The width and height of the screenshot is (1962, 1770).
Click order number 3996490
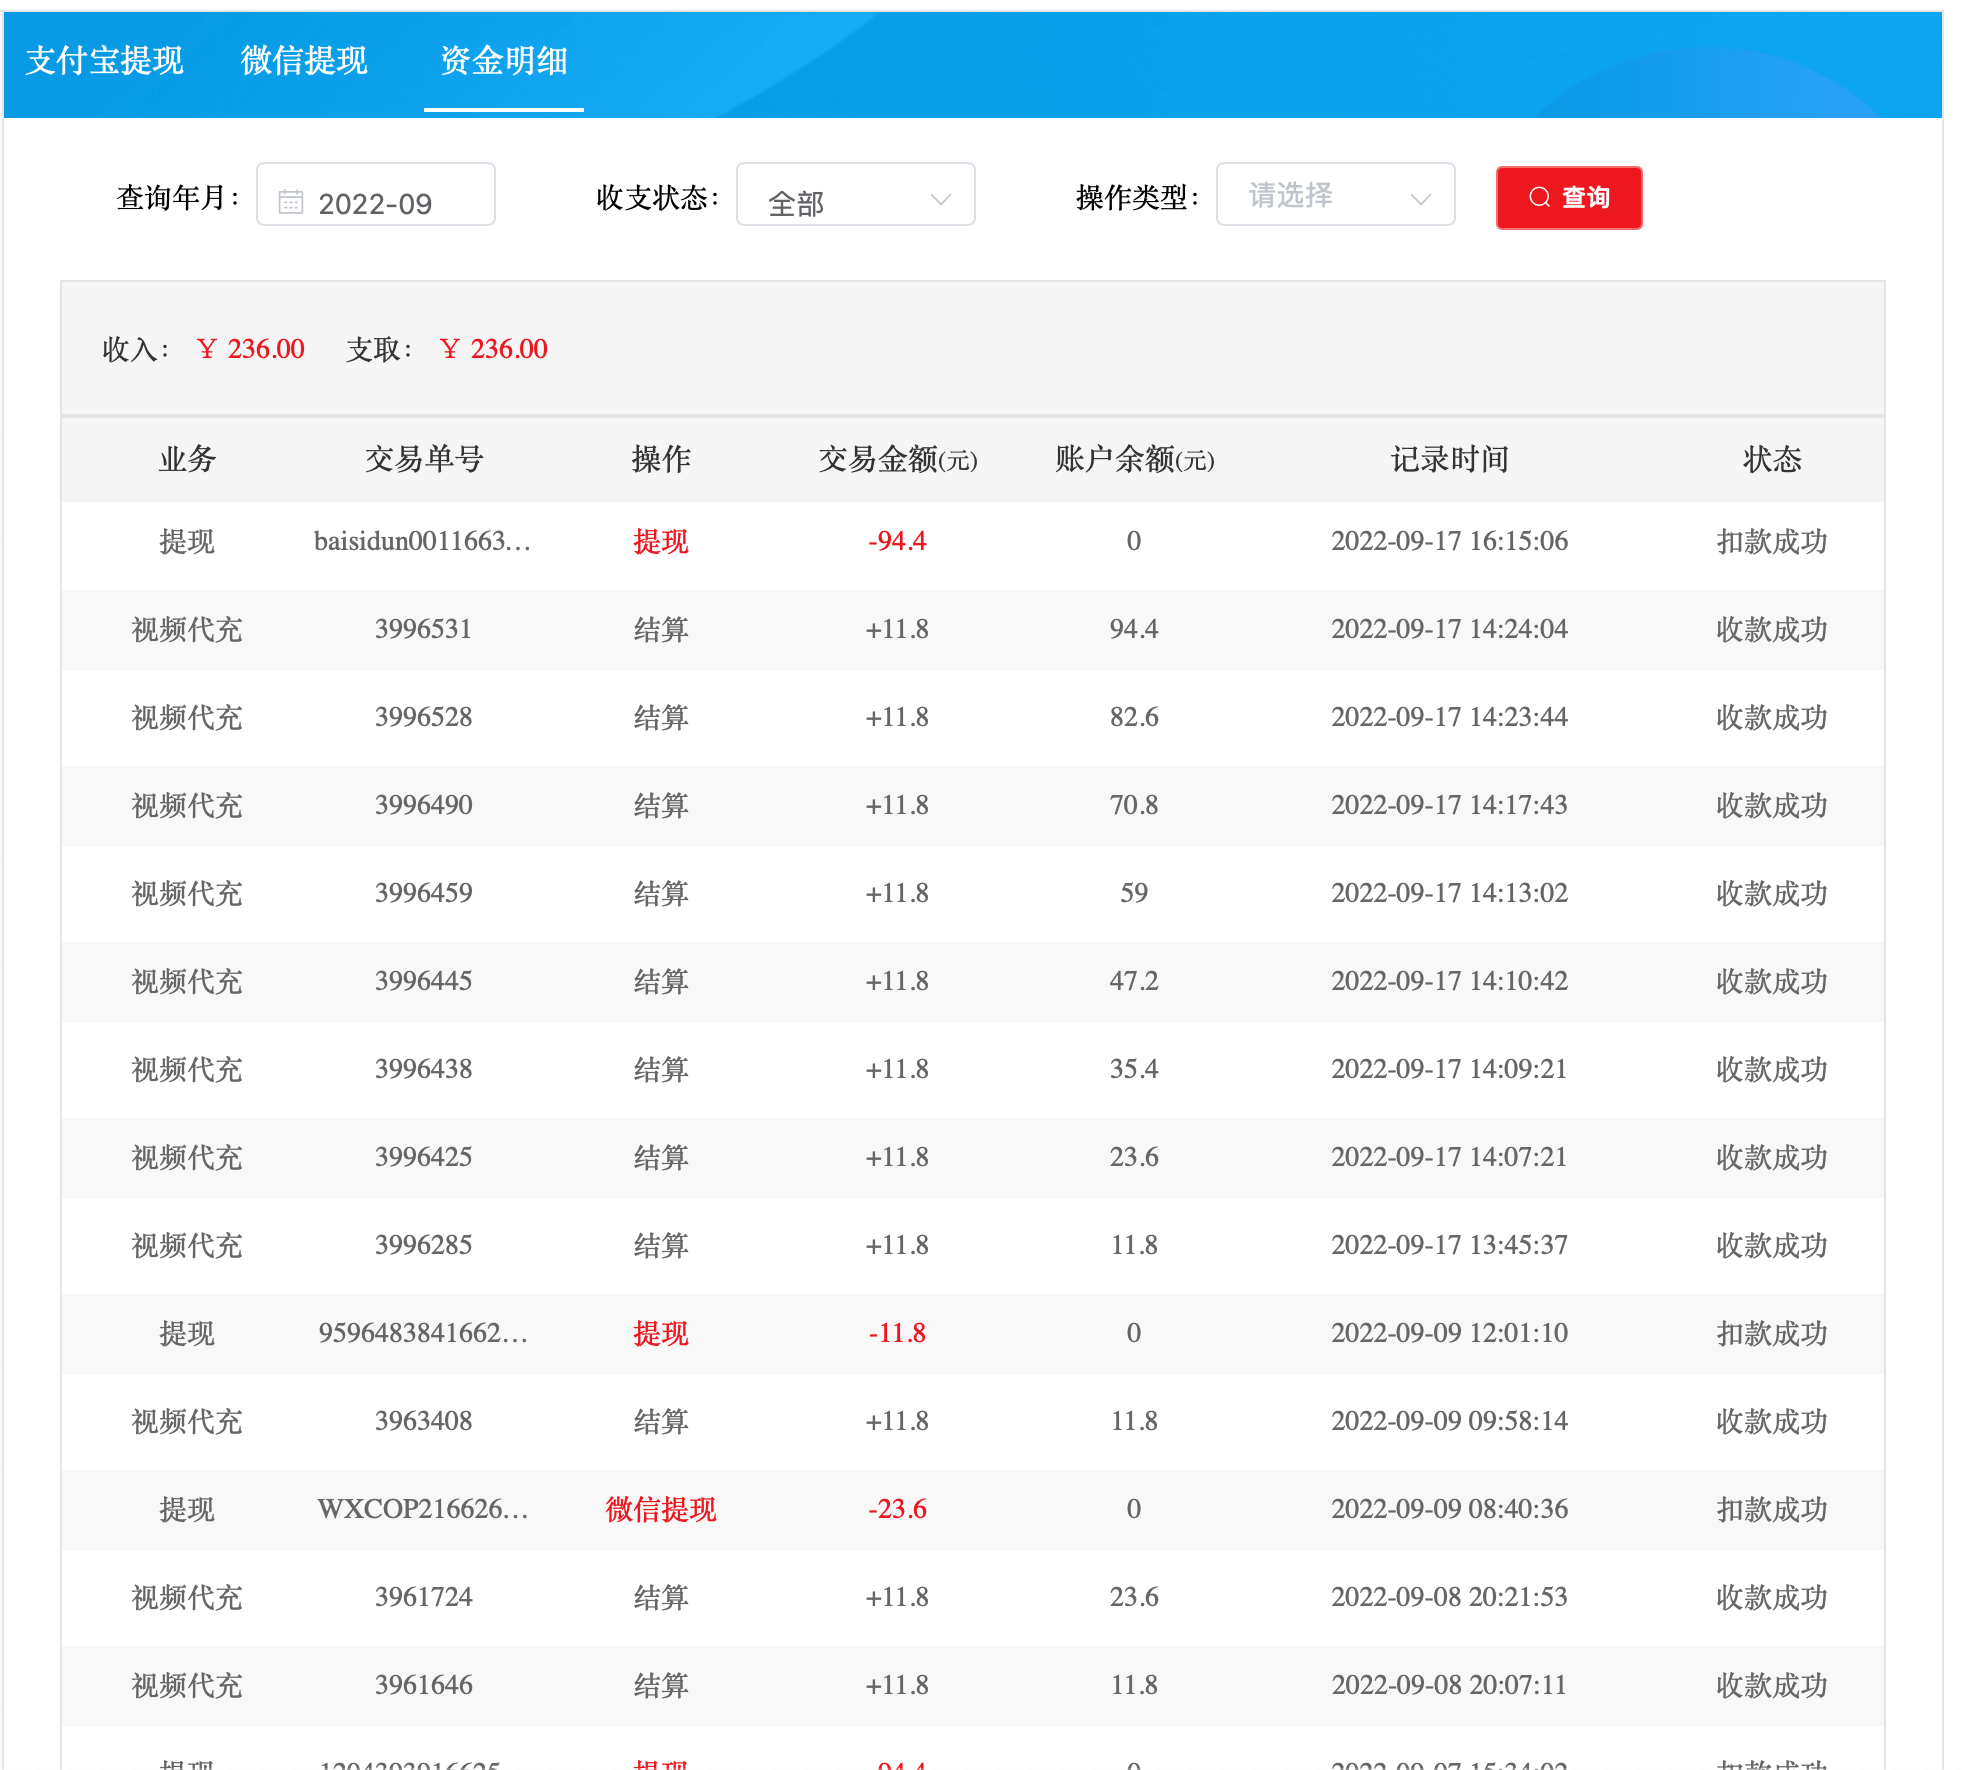[x=423, y=805]
